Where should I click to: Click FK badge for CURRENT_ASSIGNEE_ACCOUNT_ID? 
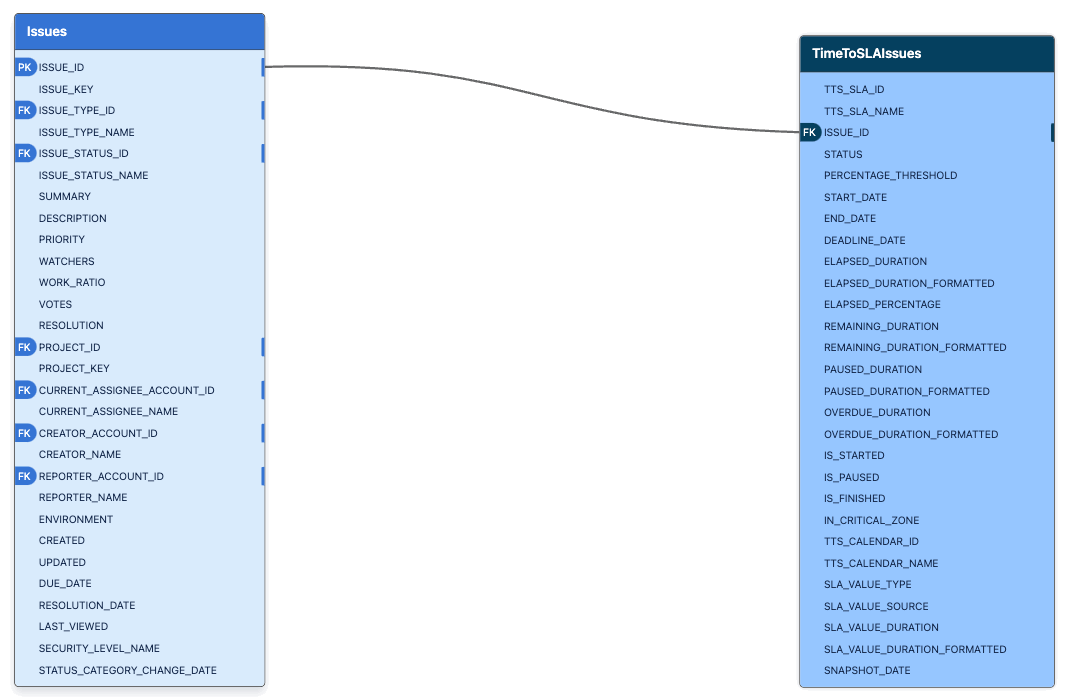point(25,390)
